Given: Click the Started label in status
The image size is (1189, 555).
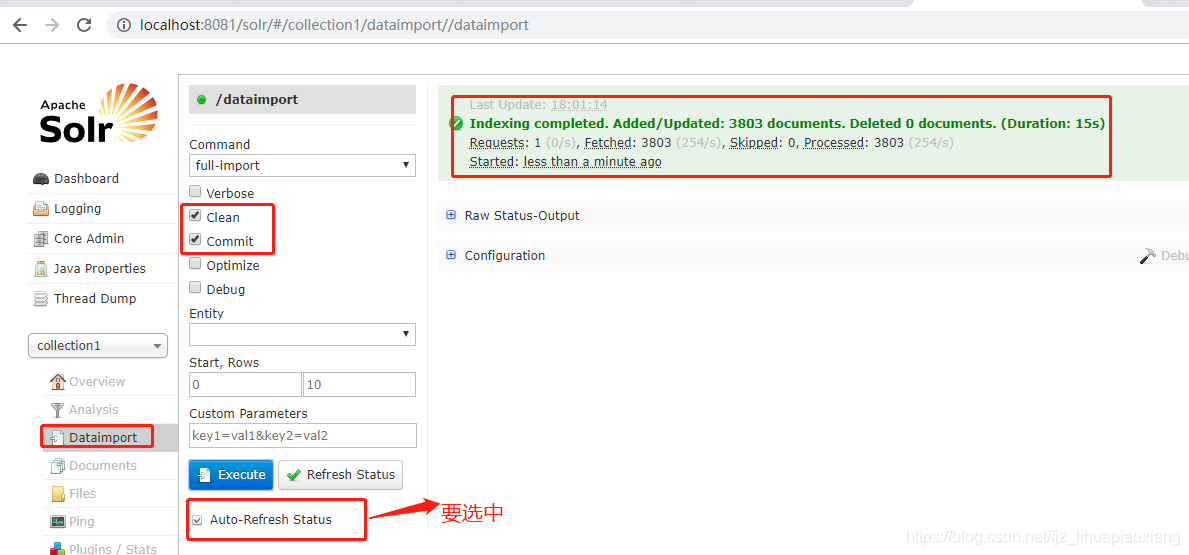Looking at the screenshot, I should click(x=491, y=161).
